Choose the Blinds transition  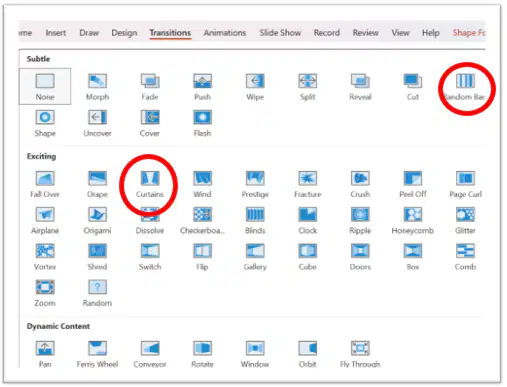(255, 220)
